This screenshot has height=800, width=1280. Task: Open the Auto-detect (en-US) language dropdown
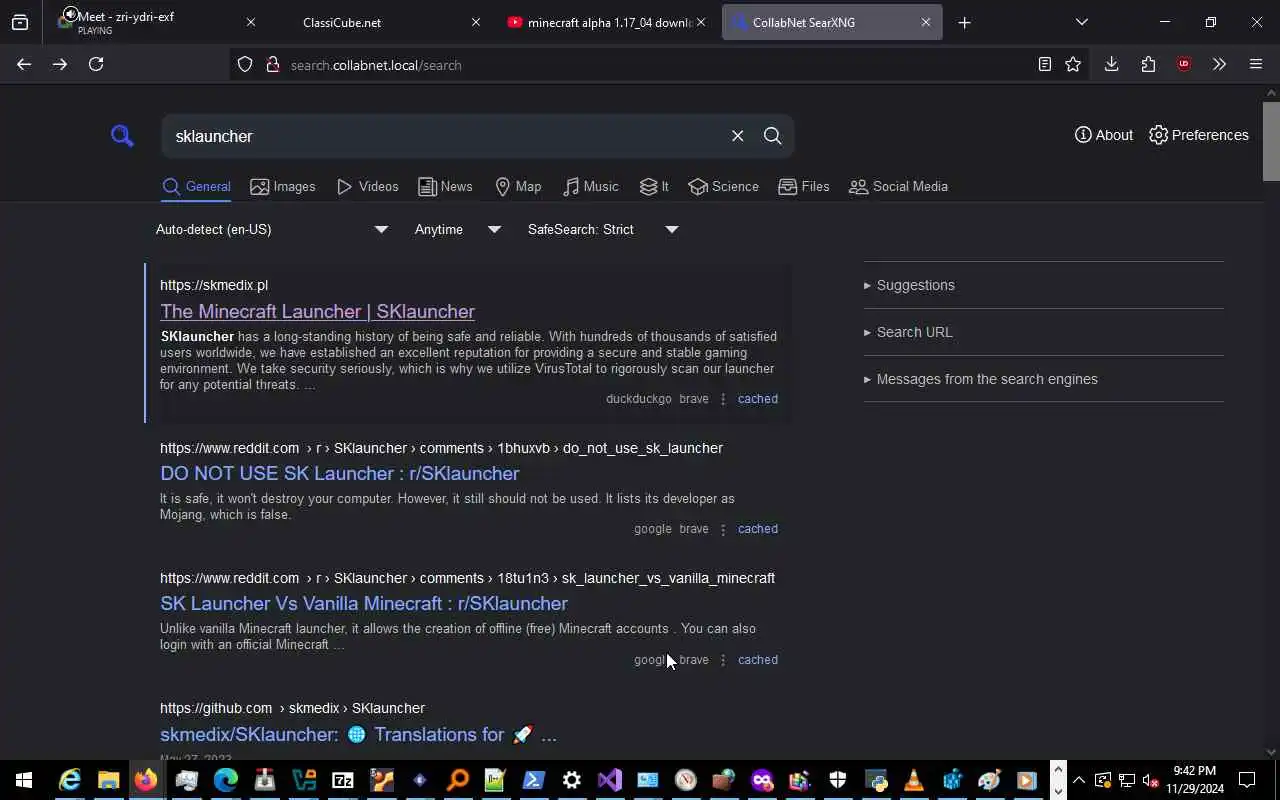coord(271,229)
